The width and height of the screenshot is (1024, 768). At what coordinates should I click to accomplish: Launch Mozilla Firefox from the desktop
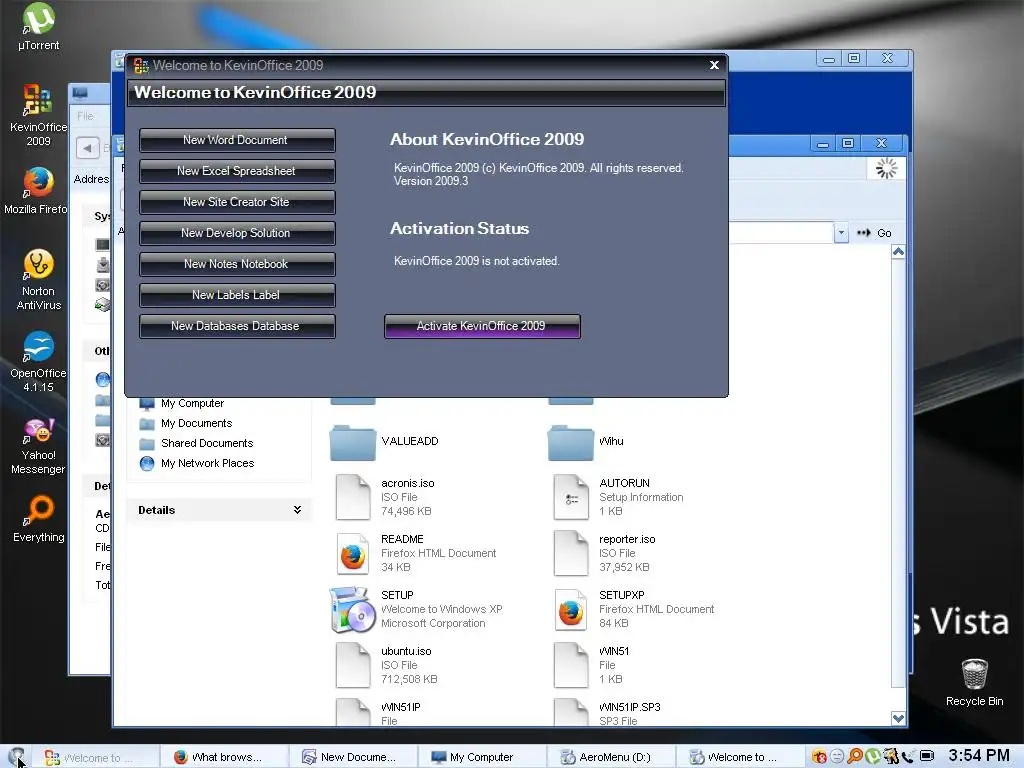pyautogui.click(x=36, y=191)
